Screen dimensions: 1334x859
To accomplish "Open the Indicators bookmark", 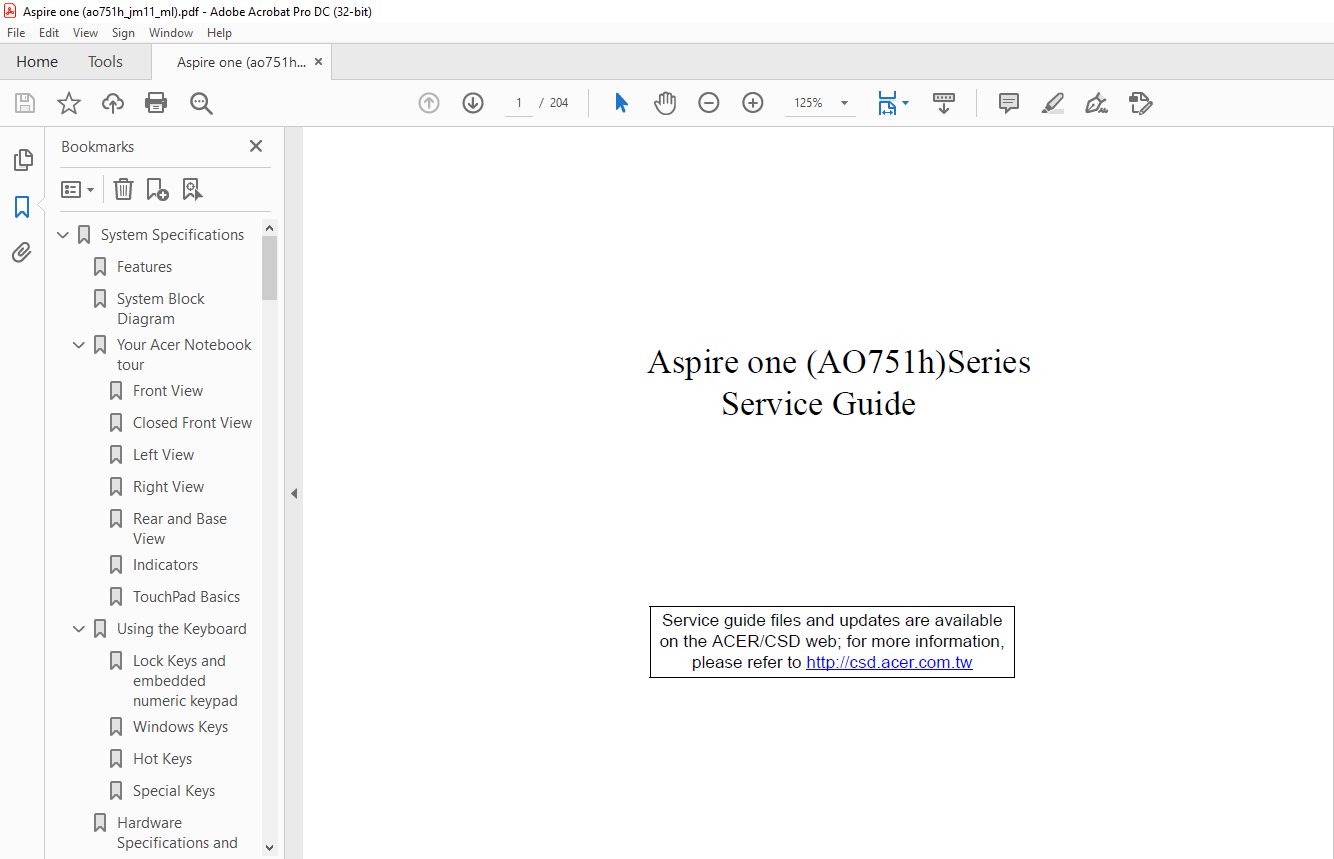I will click(165, 565).
